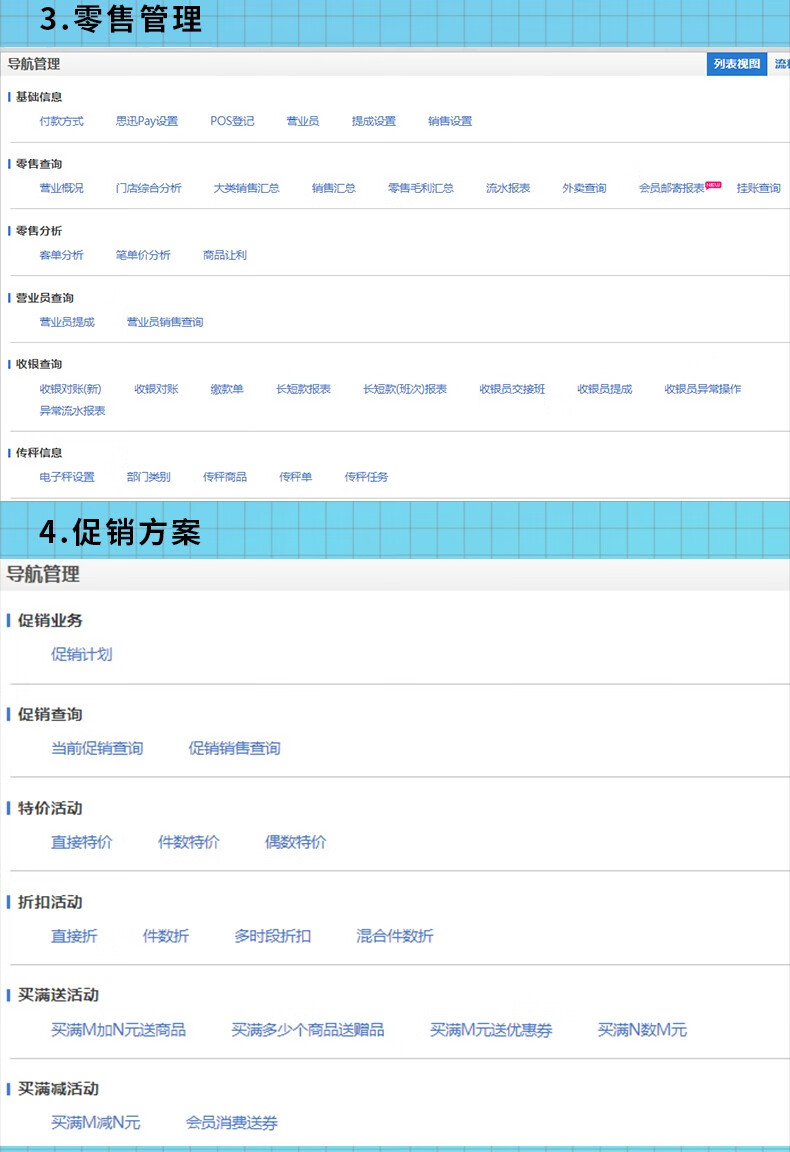Viewport: 790px width, 1152px height.
Task: Open the 付款方式 link
Action: pyautogui.click(x=61, y=121)
